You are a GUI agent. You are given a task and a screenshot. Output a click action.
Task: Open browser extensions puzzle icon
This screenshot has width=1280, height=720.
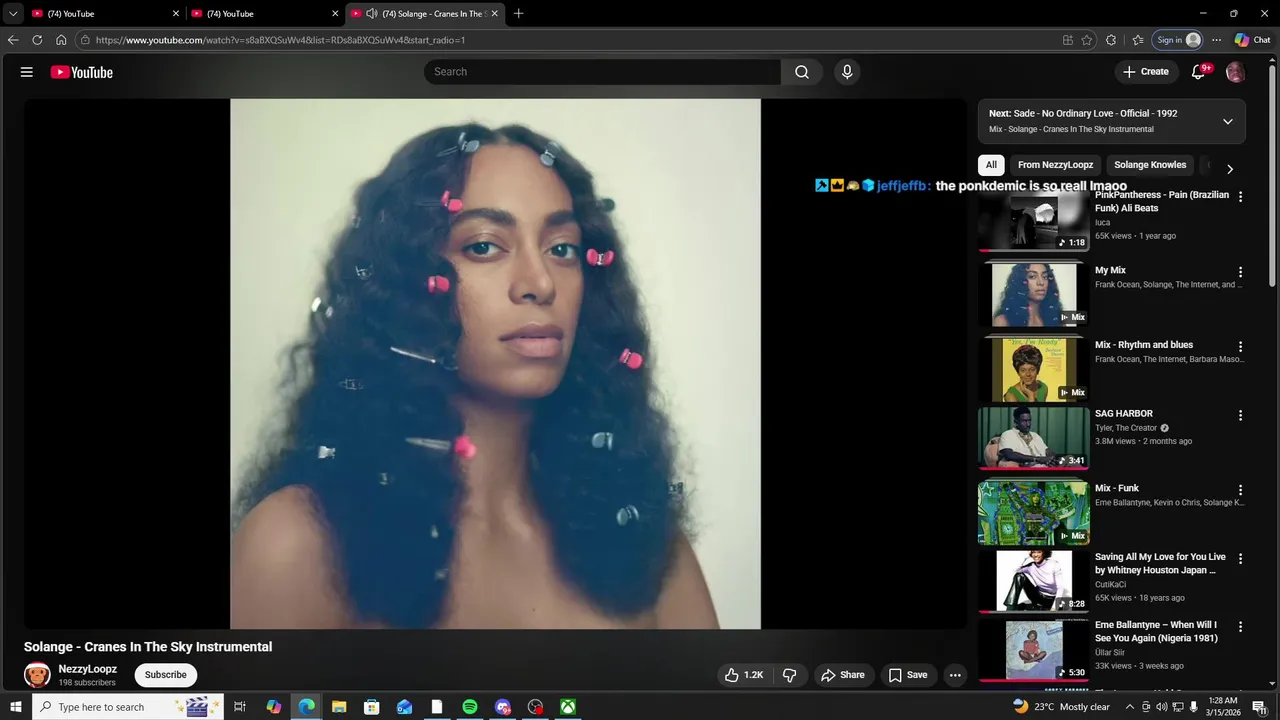[1111, 40]
